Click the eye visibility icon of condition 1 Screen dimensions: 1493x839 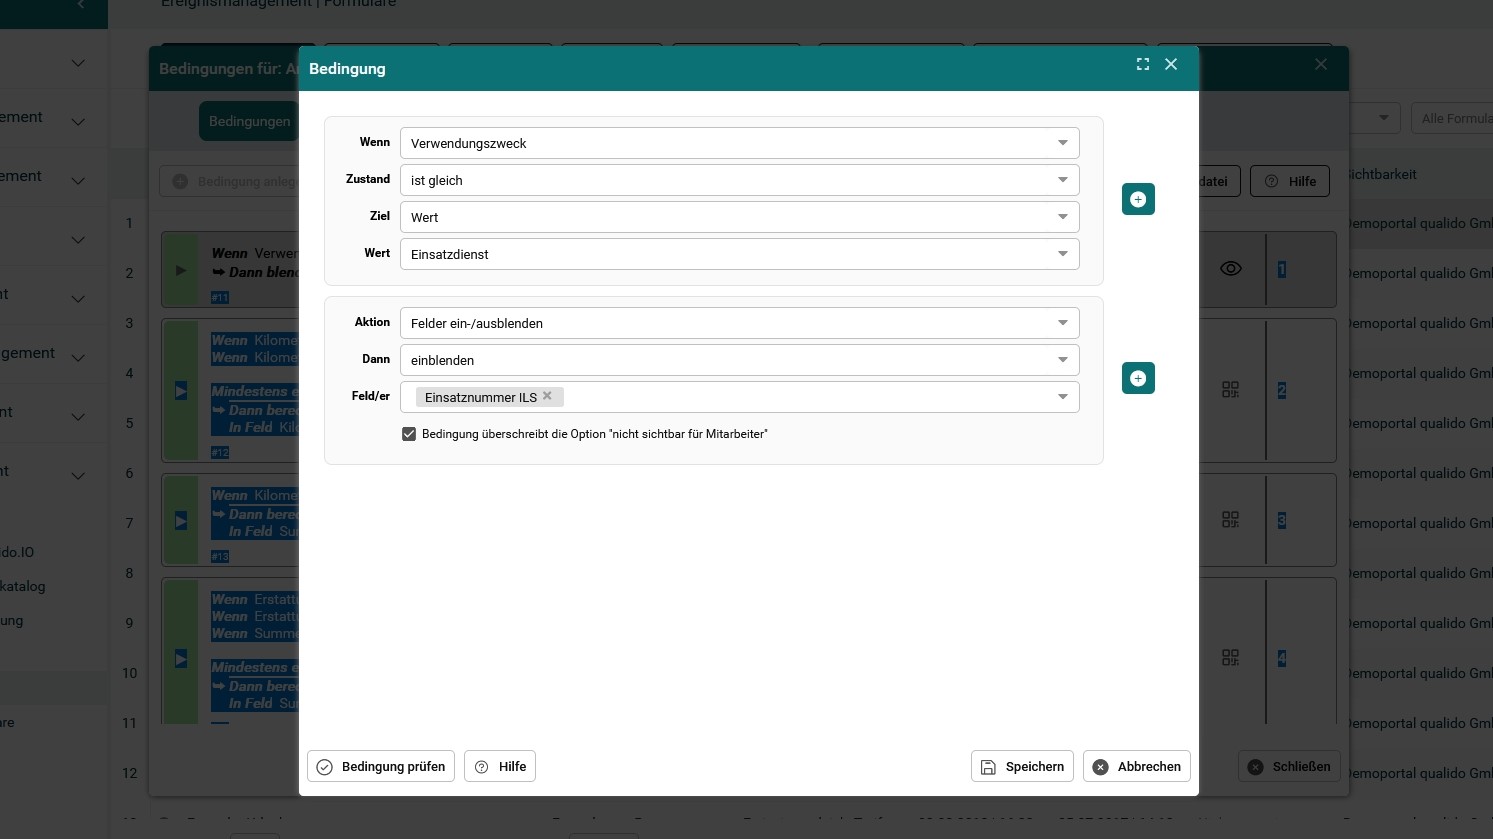point(1231,269)
